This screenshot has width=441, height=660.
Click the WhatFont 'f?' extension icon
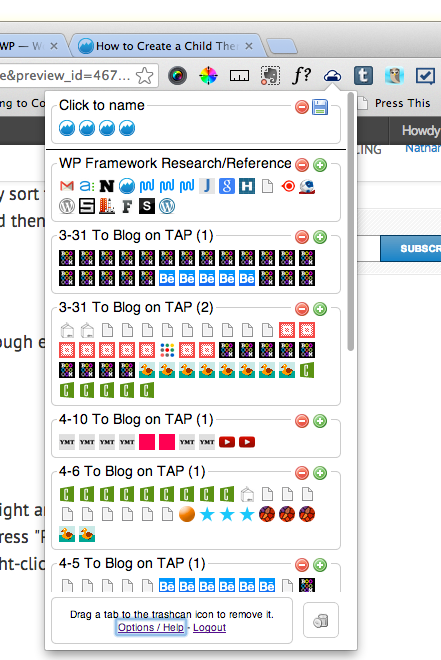pos(302,76)
